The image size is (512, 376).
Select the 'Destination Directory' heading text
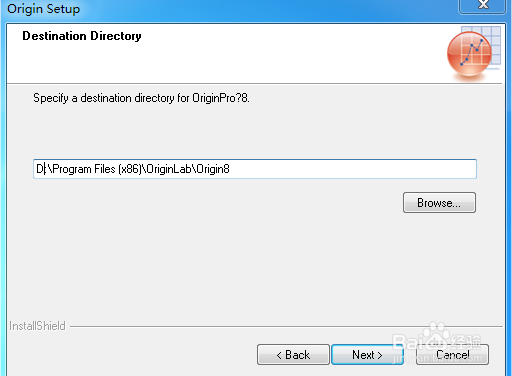82,36
